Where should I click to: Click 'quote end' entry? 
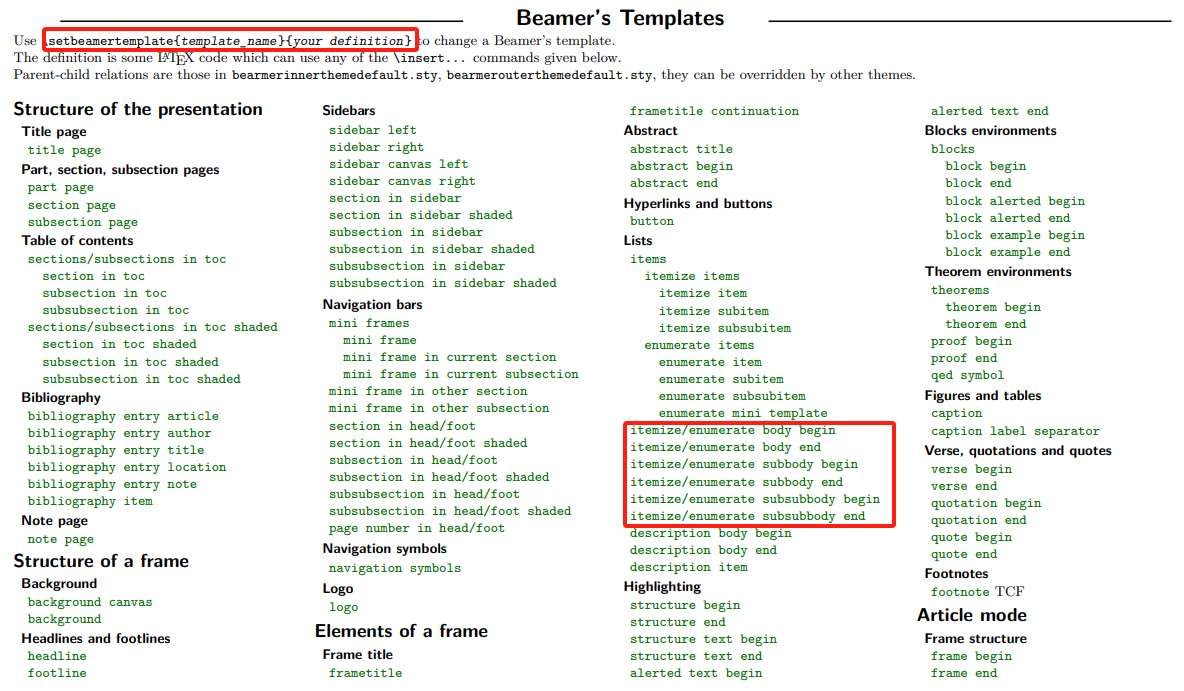point(964,554)
